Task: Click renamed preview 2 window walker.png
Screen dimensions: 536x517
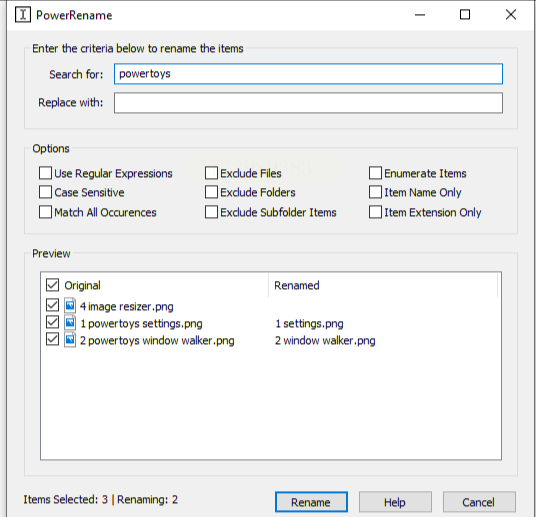Action: pos(325,341)
